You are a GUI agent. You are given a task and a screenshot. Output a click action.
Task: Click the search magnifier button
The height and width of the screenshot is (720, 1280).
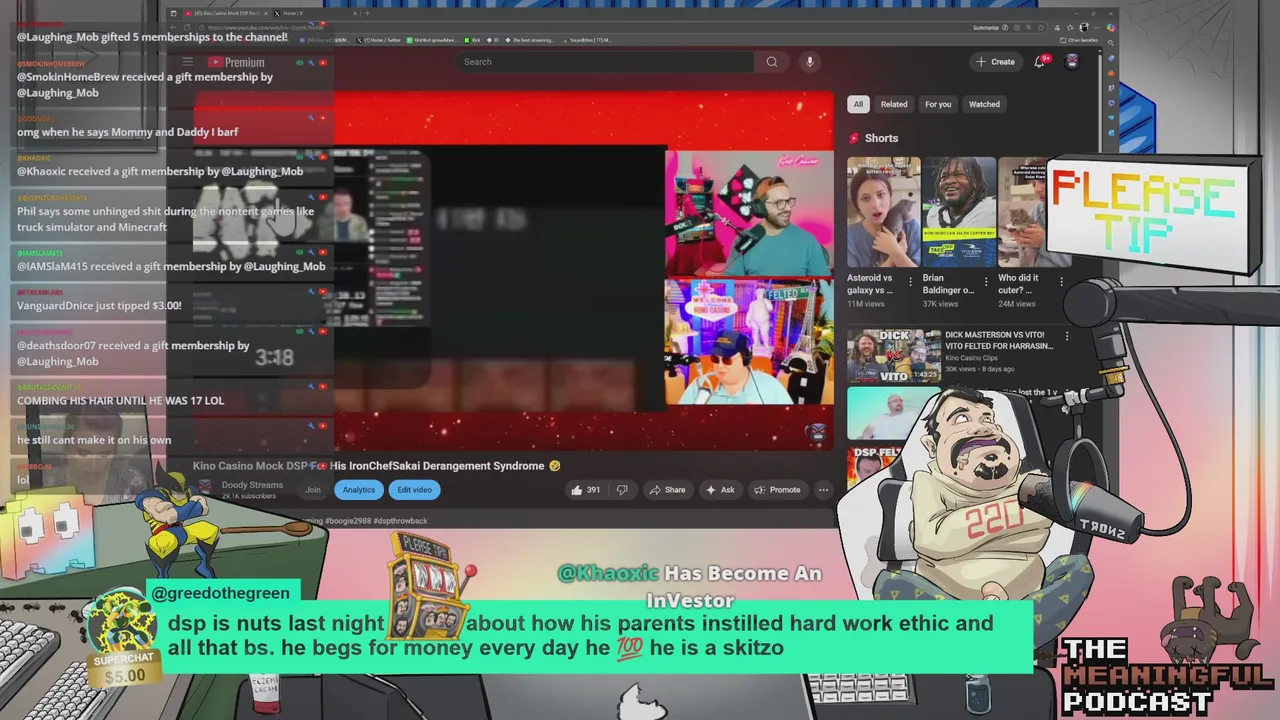coord(771,62)
